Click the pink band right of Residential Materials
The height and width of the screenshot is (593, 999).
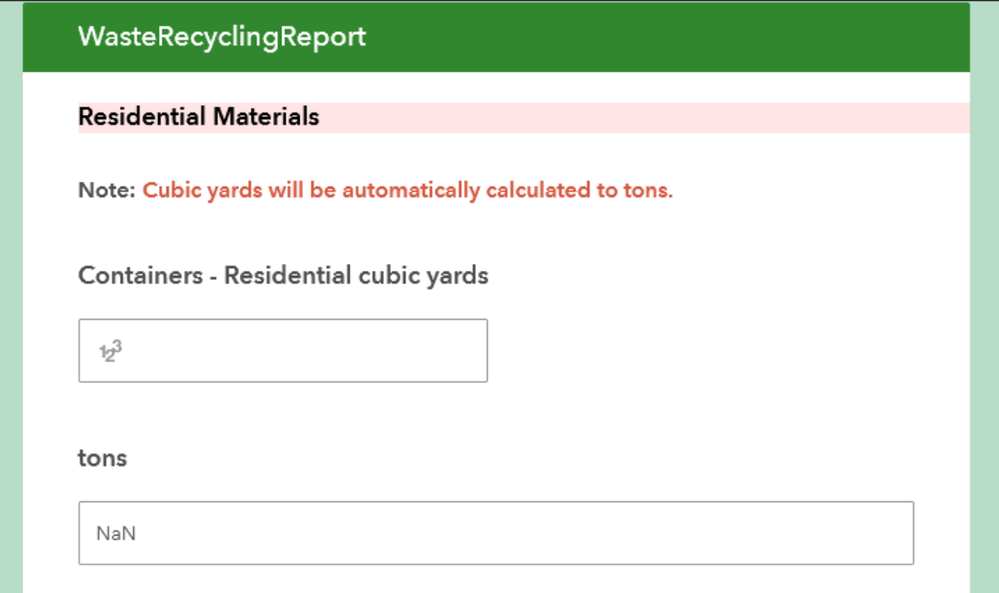650,117
